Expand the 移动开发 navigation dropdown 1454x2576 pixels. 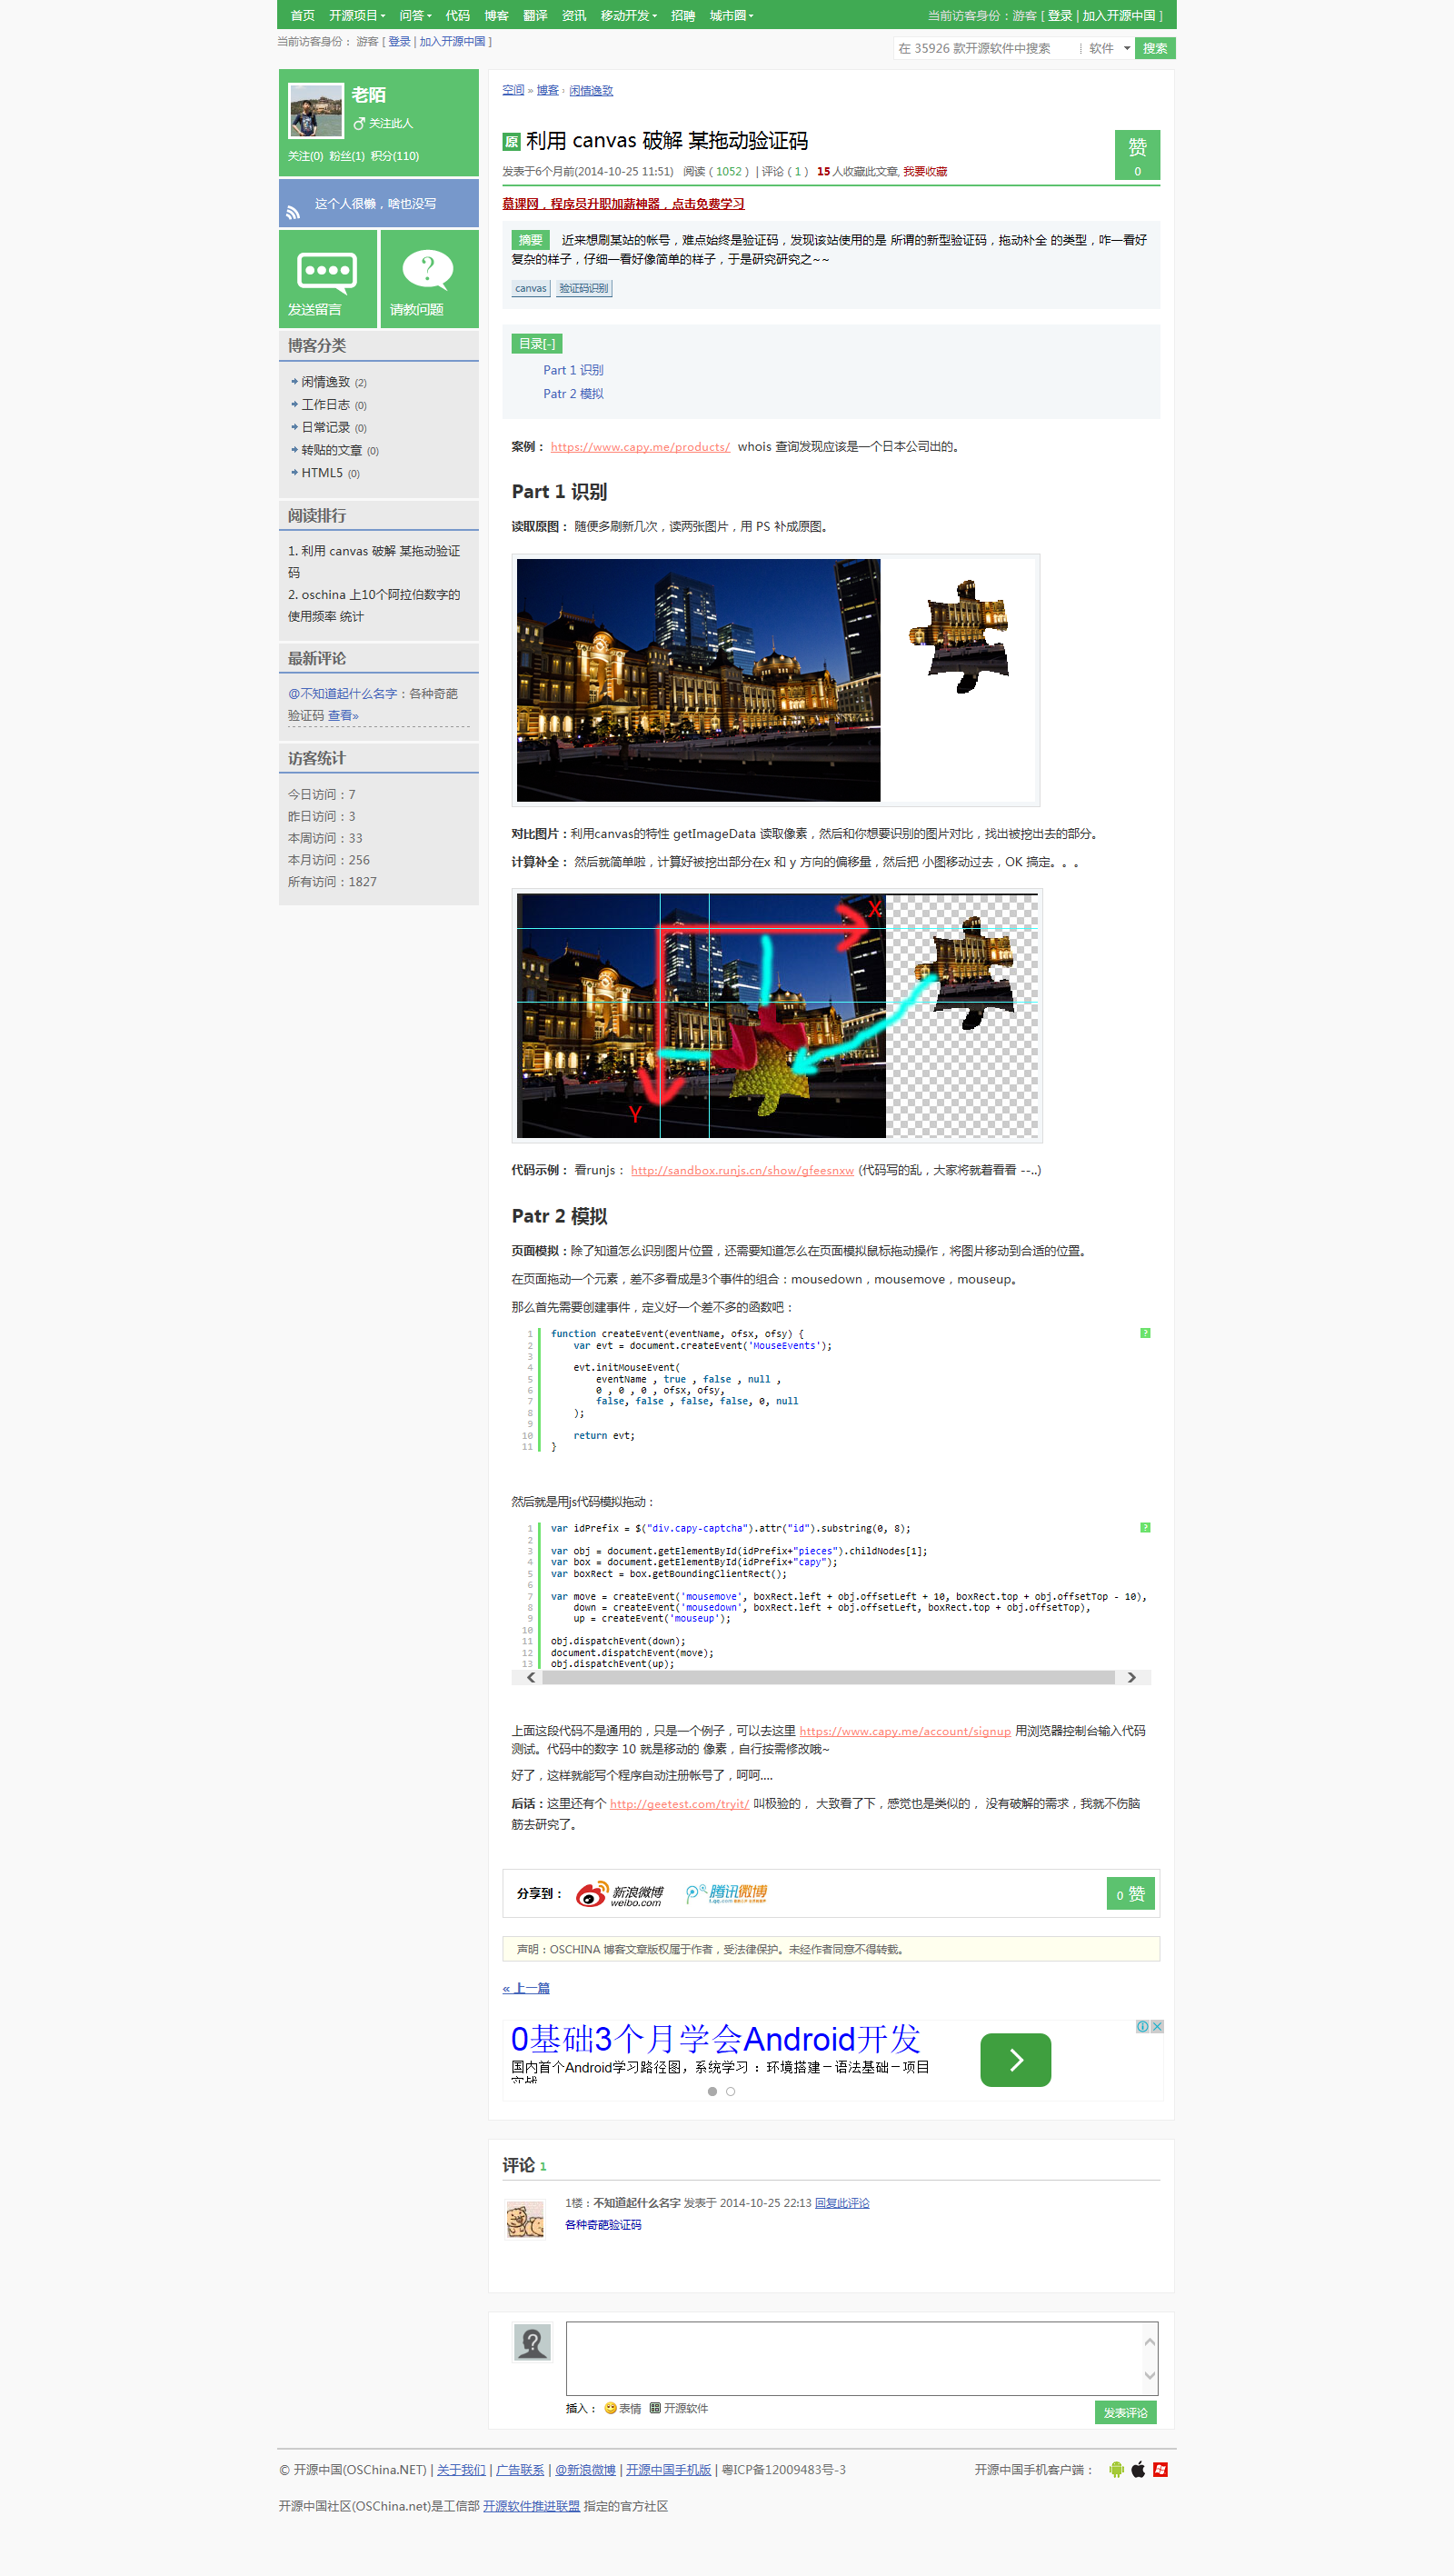(x=628, y=15)
